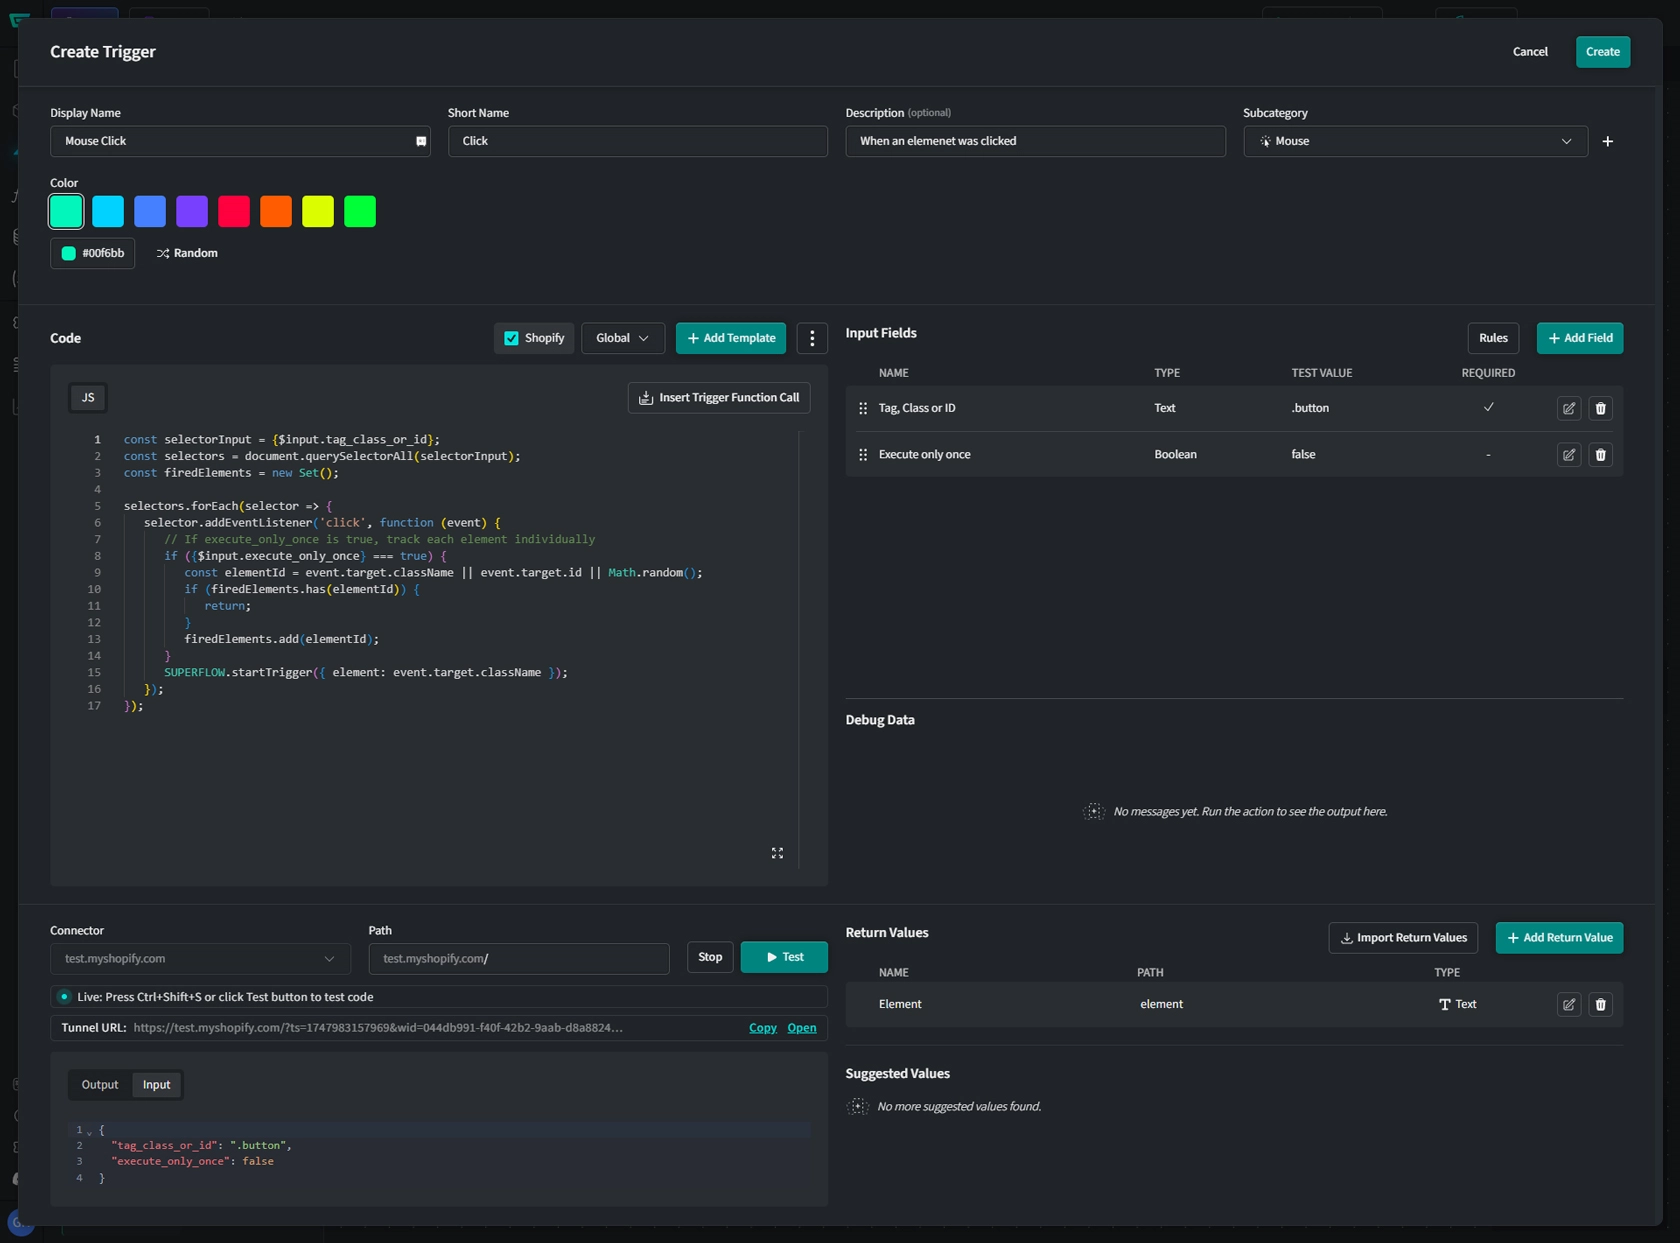Open the Subcategory Mouse dropdown
This screenshot has height=1243, width=1680.
click(x=1414, y=141)
